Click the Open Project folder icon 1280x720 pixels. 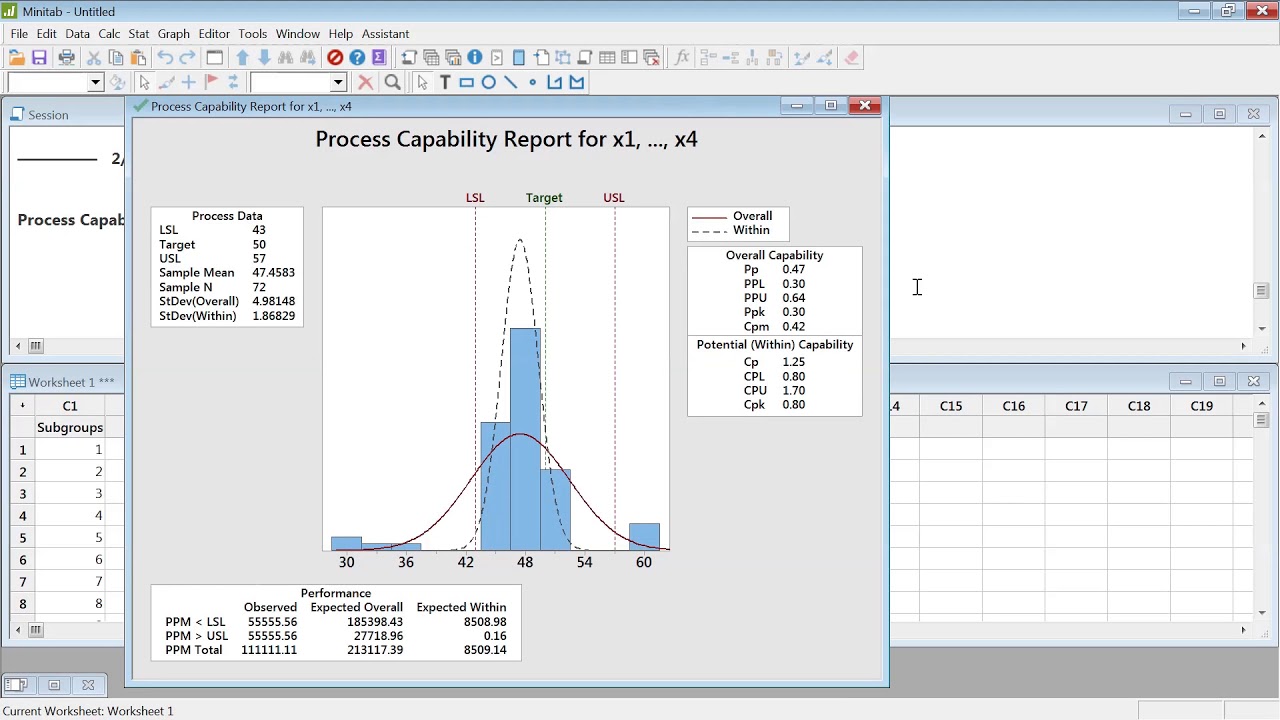pos(16,58)
